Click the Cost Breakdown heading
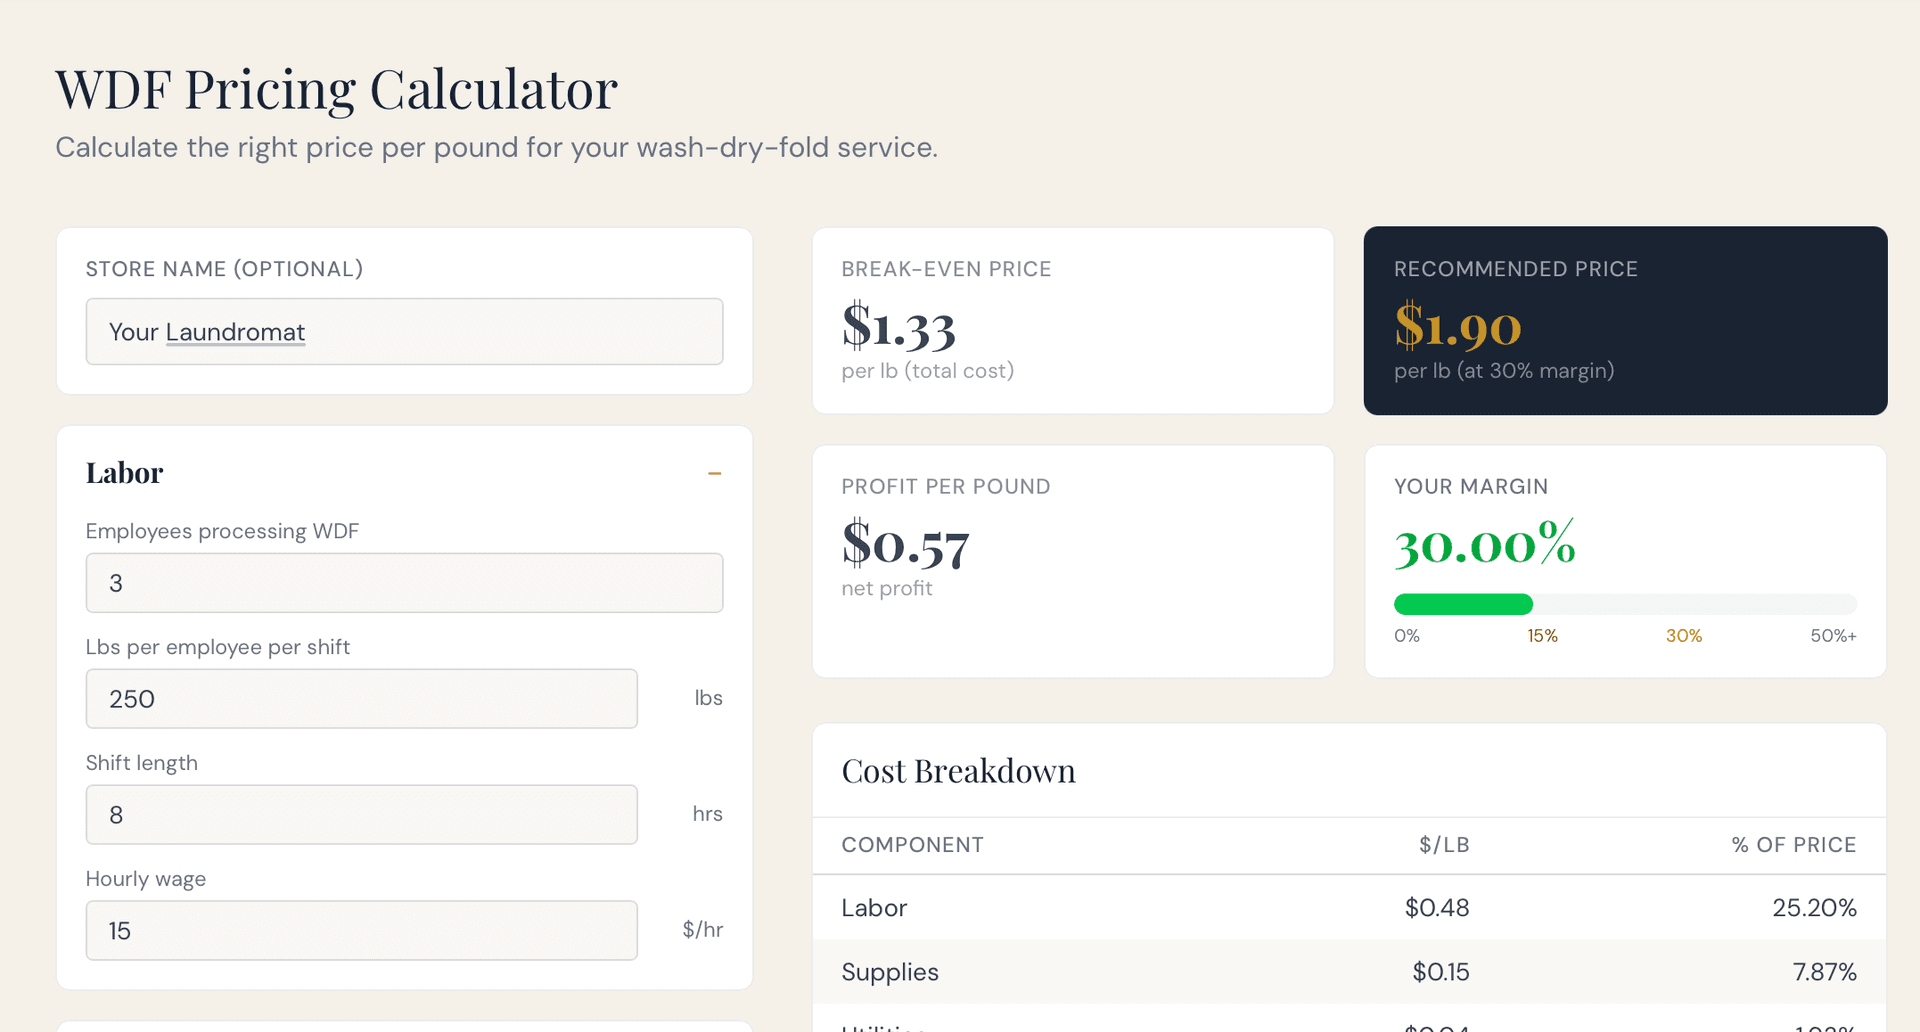The height and width of the screenshot is (1032, 1920). [x=958, y=770]
